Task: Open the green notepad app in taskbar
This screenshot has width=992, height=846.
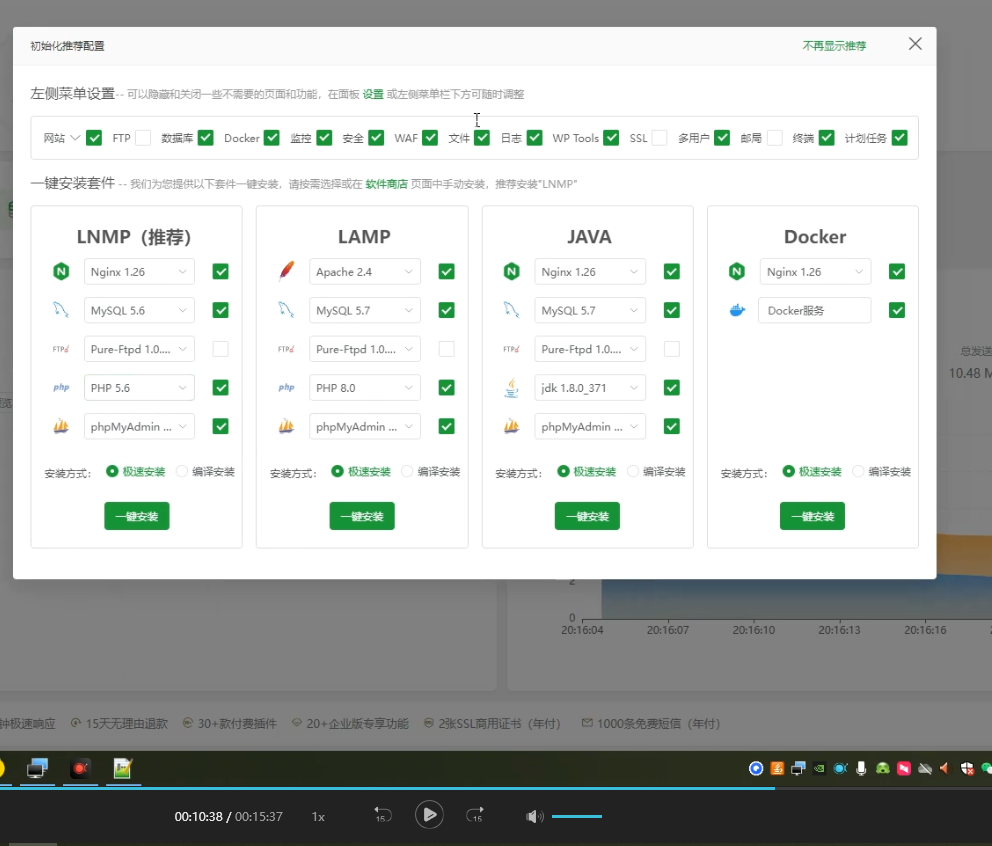Action: point(123,768)
